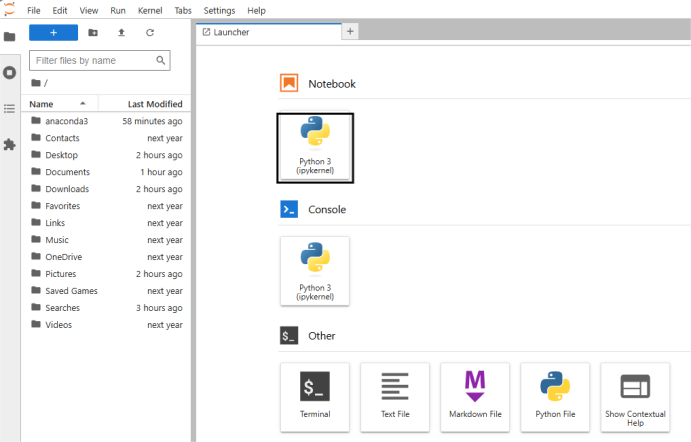691x442 pixels.
Task: Click the Upload Files icon
Action: (x=121, y=33)
